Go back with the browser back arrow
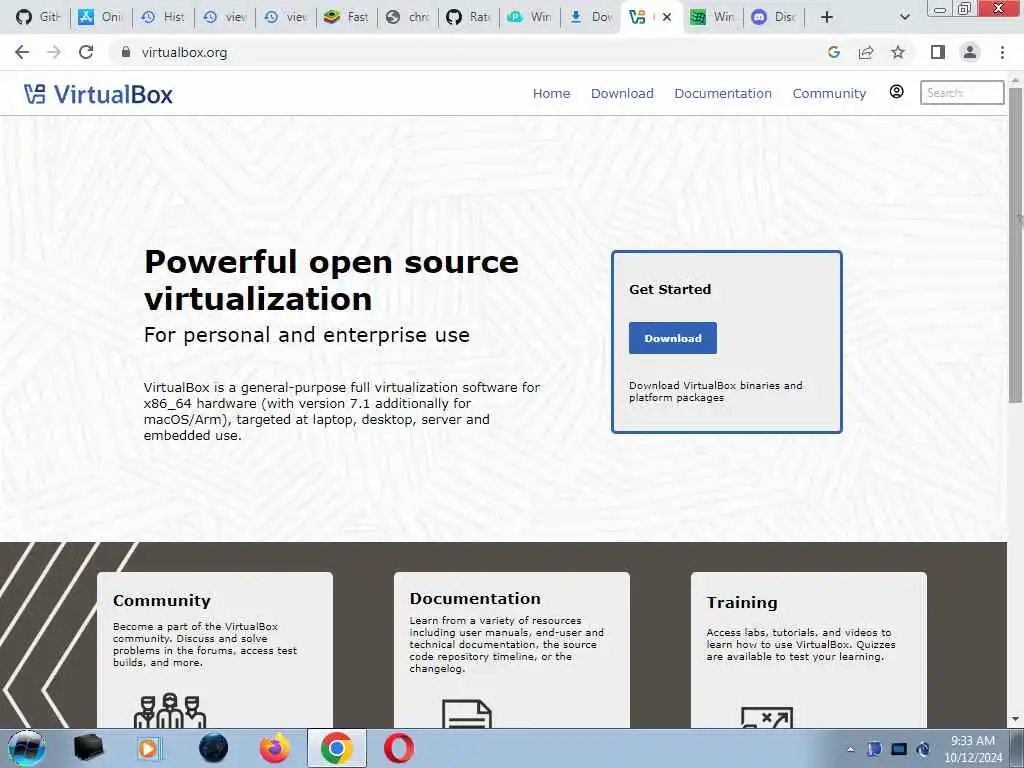The height and width of the screenshot is (768, 1024). click(x=22, y=52)
